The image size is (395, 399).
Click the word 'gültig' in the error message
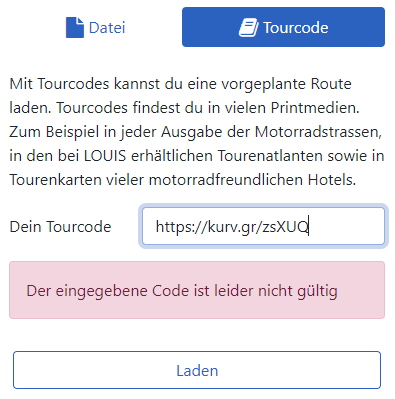pos(317,291)
